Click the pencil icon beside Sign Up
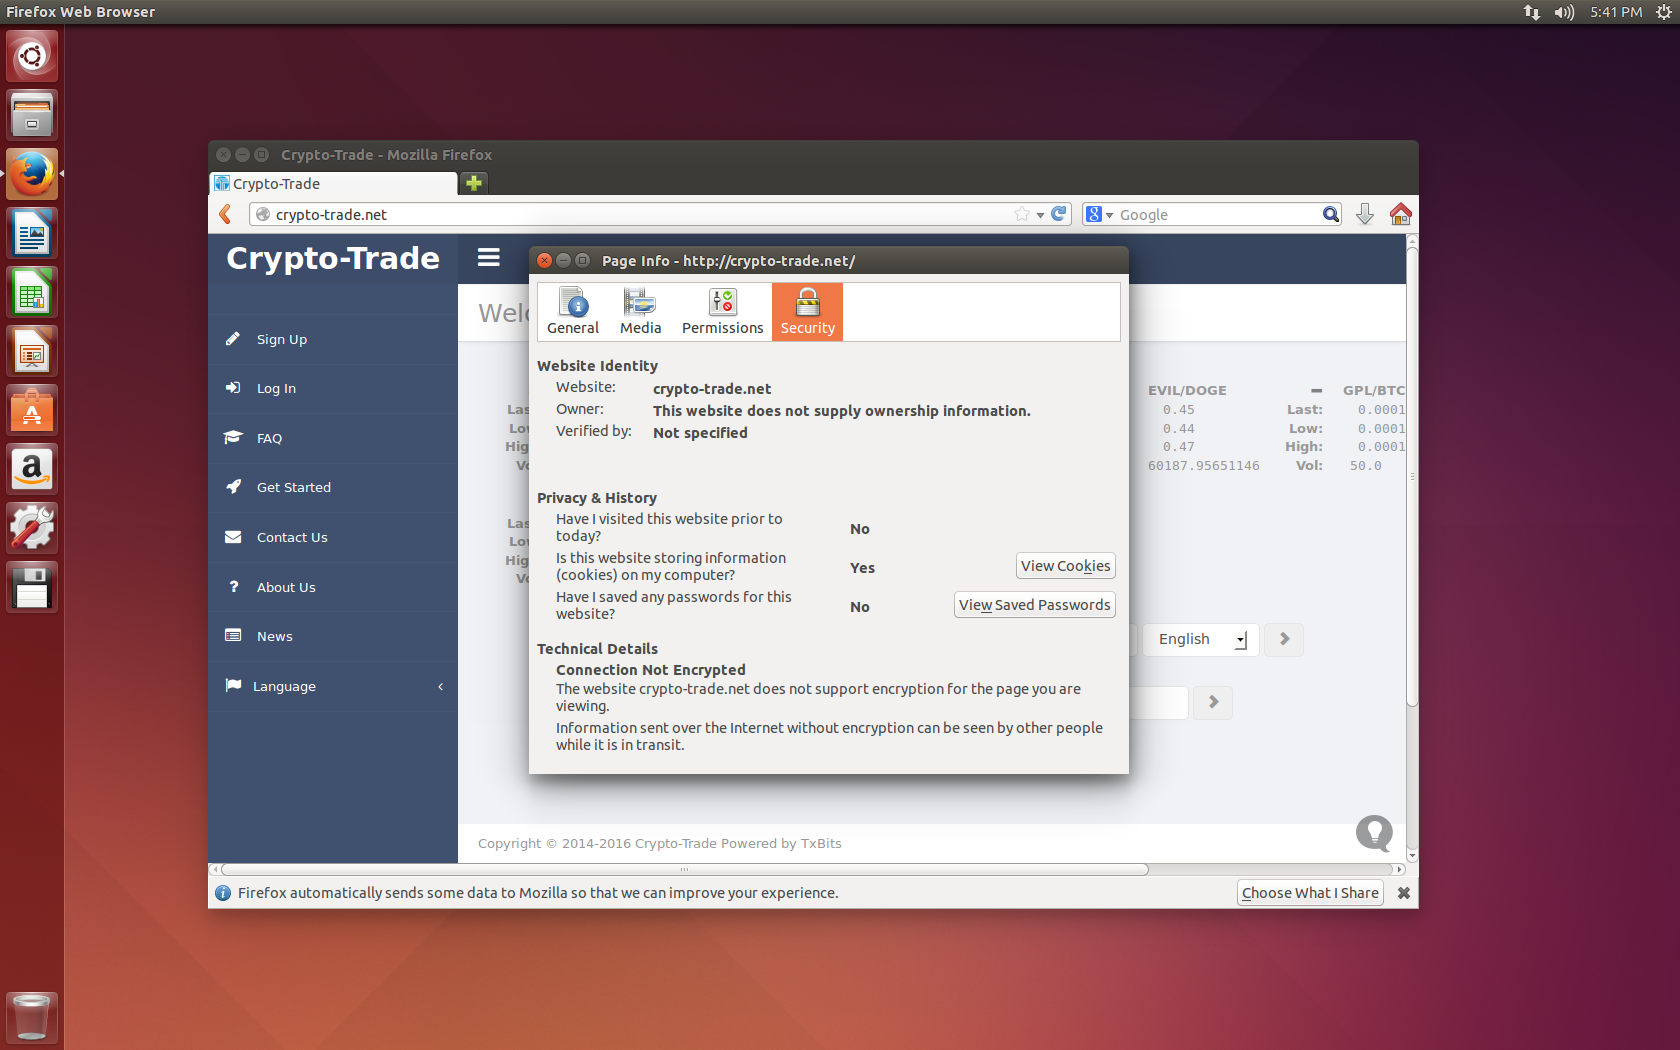1680x1050 pixels. coord(233,338)
